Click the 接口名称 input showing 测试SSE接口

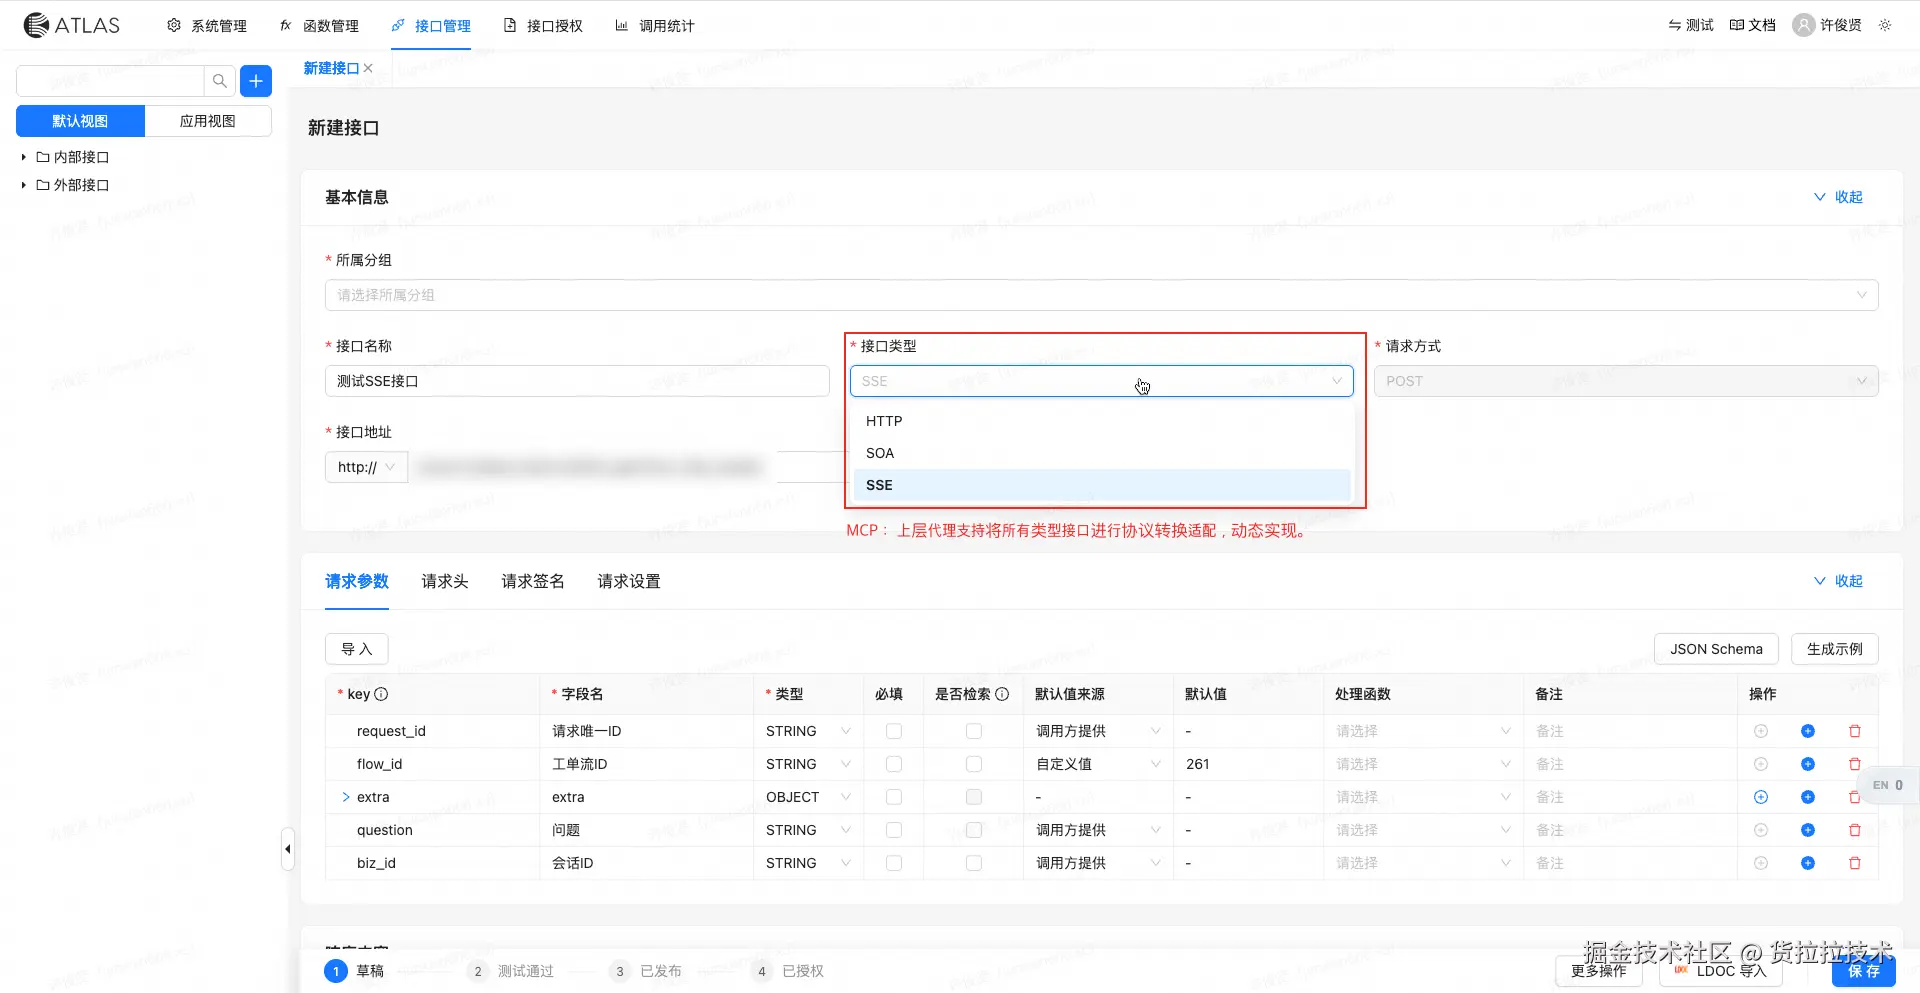(x=577, y=381)
